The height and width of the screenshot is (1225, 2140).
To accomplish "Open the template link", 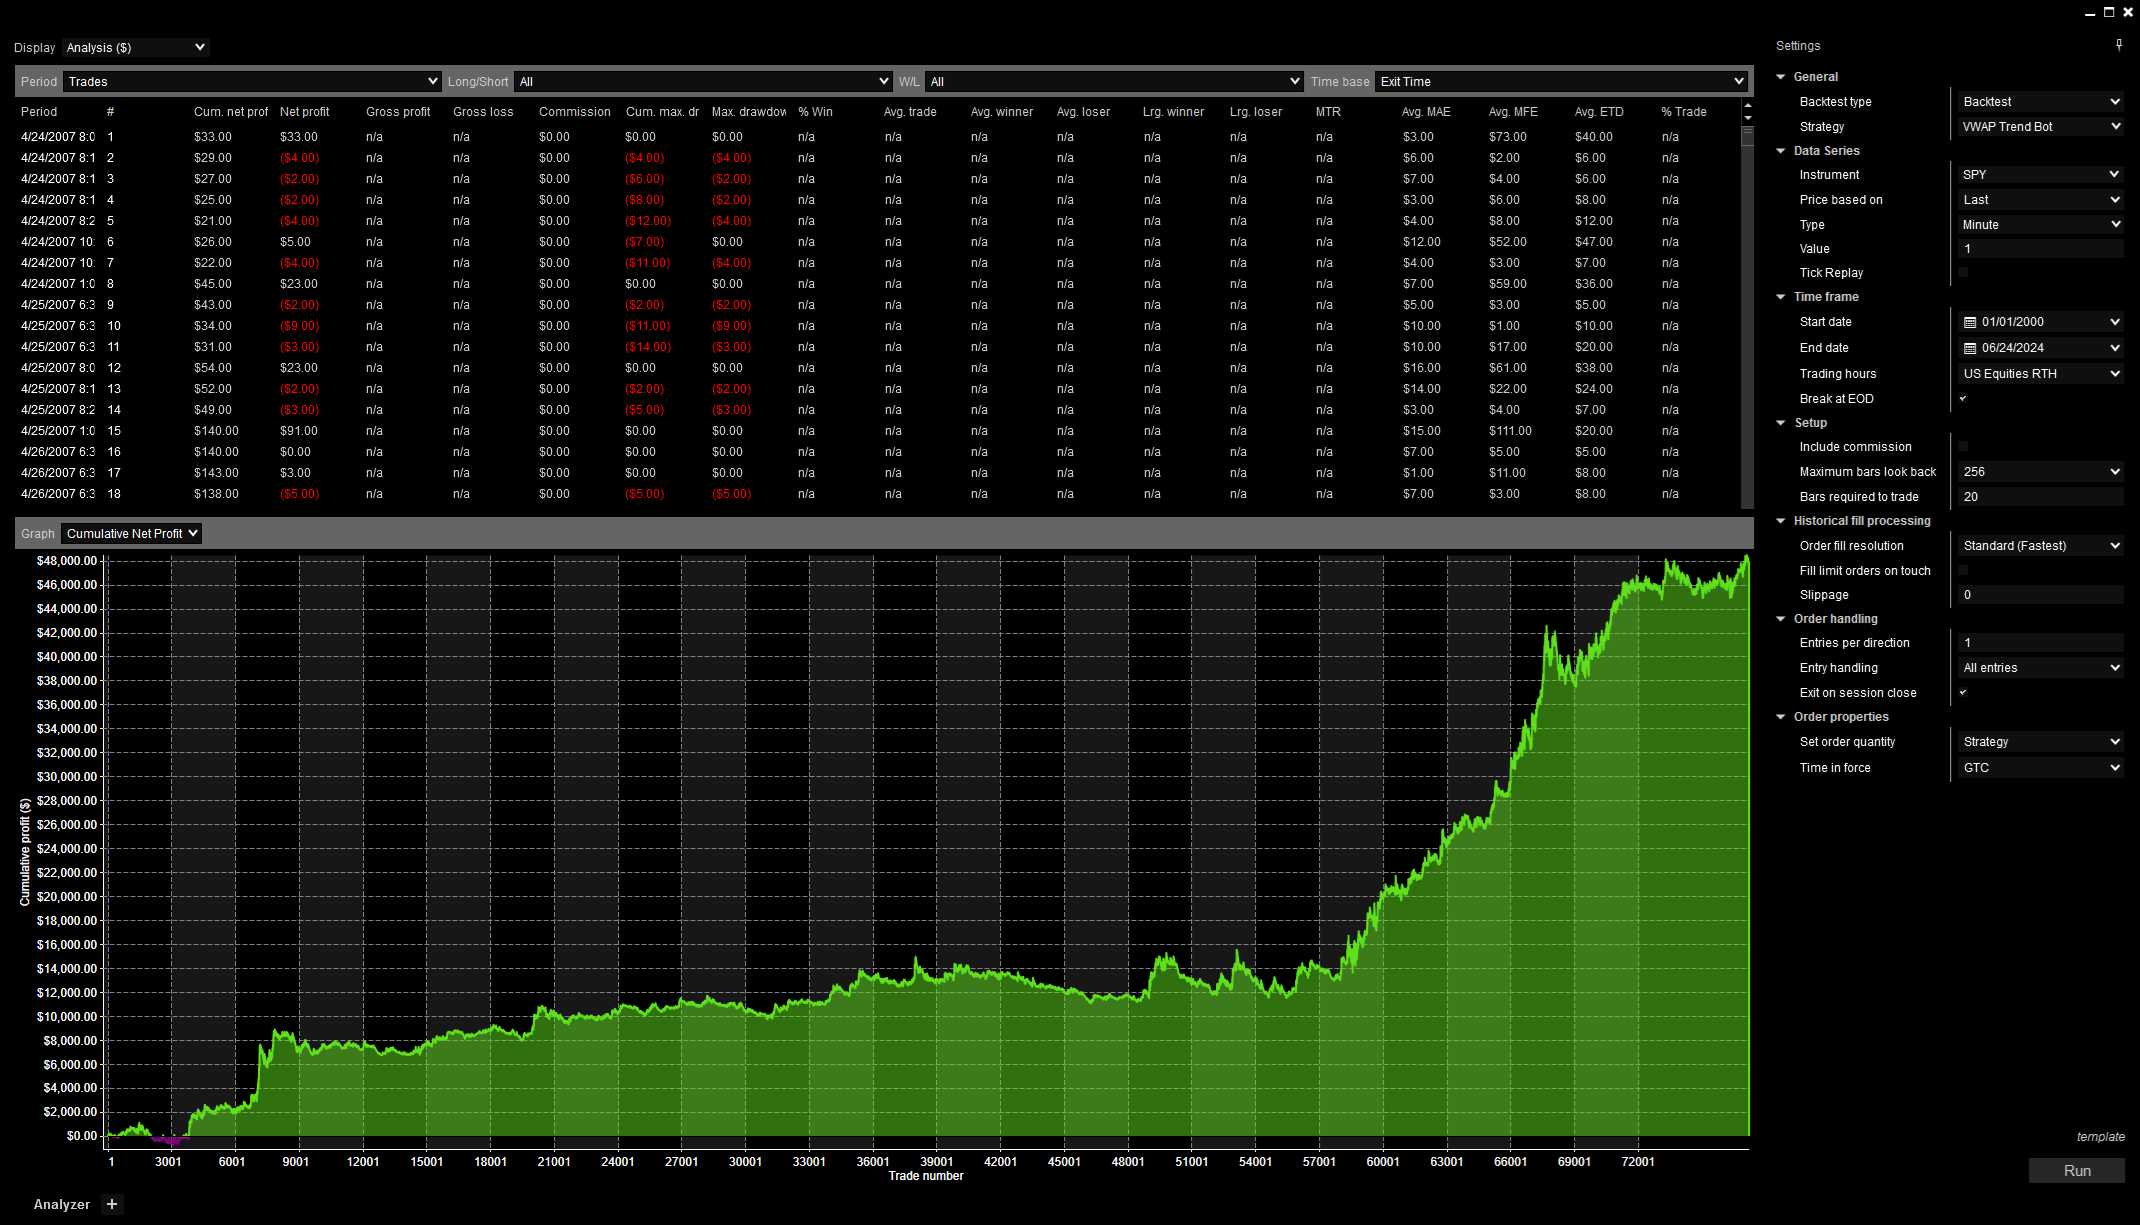I will [x=2100, y=1137].
